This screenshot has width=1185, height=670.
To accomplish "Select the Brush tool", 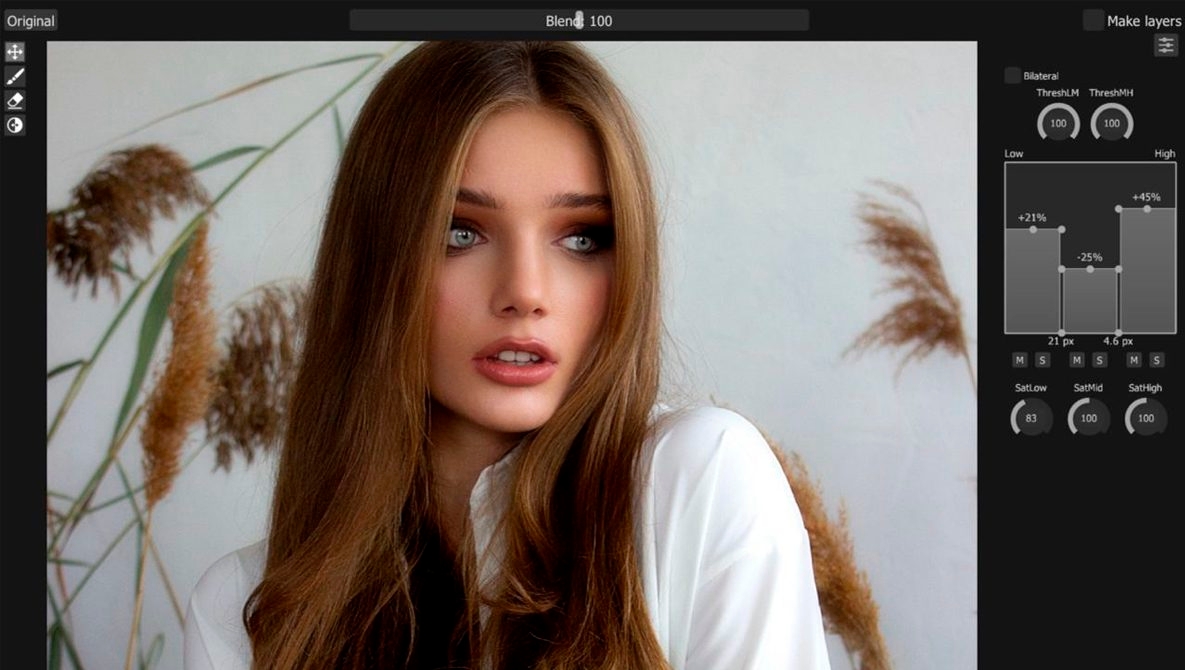I will point(13,77).
